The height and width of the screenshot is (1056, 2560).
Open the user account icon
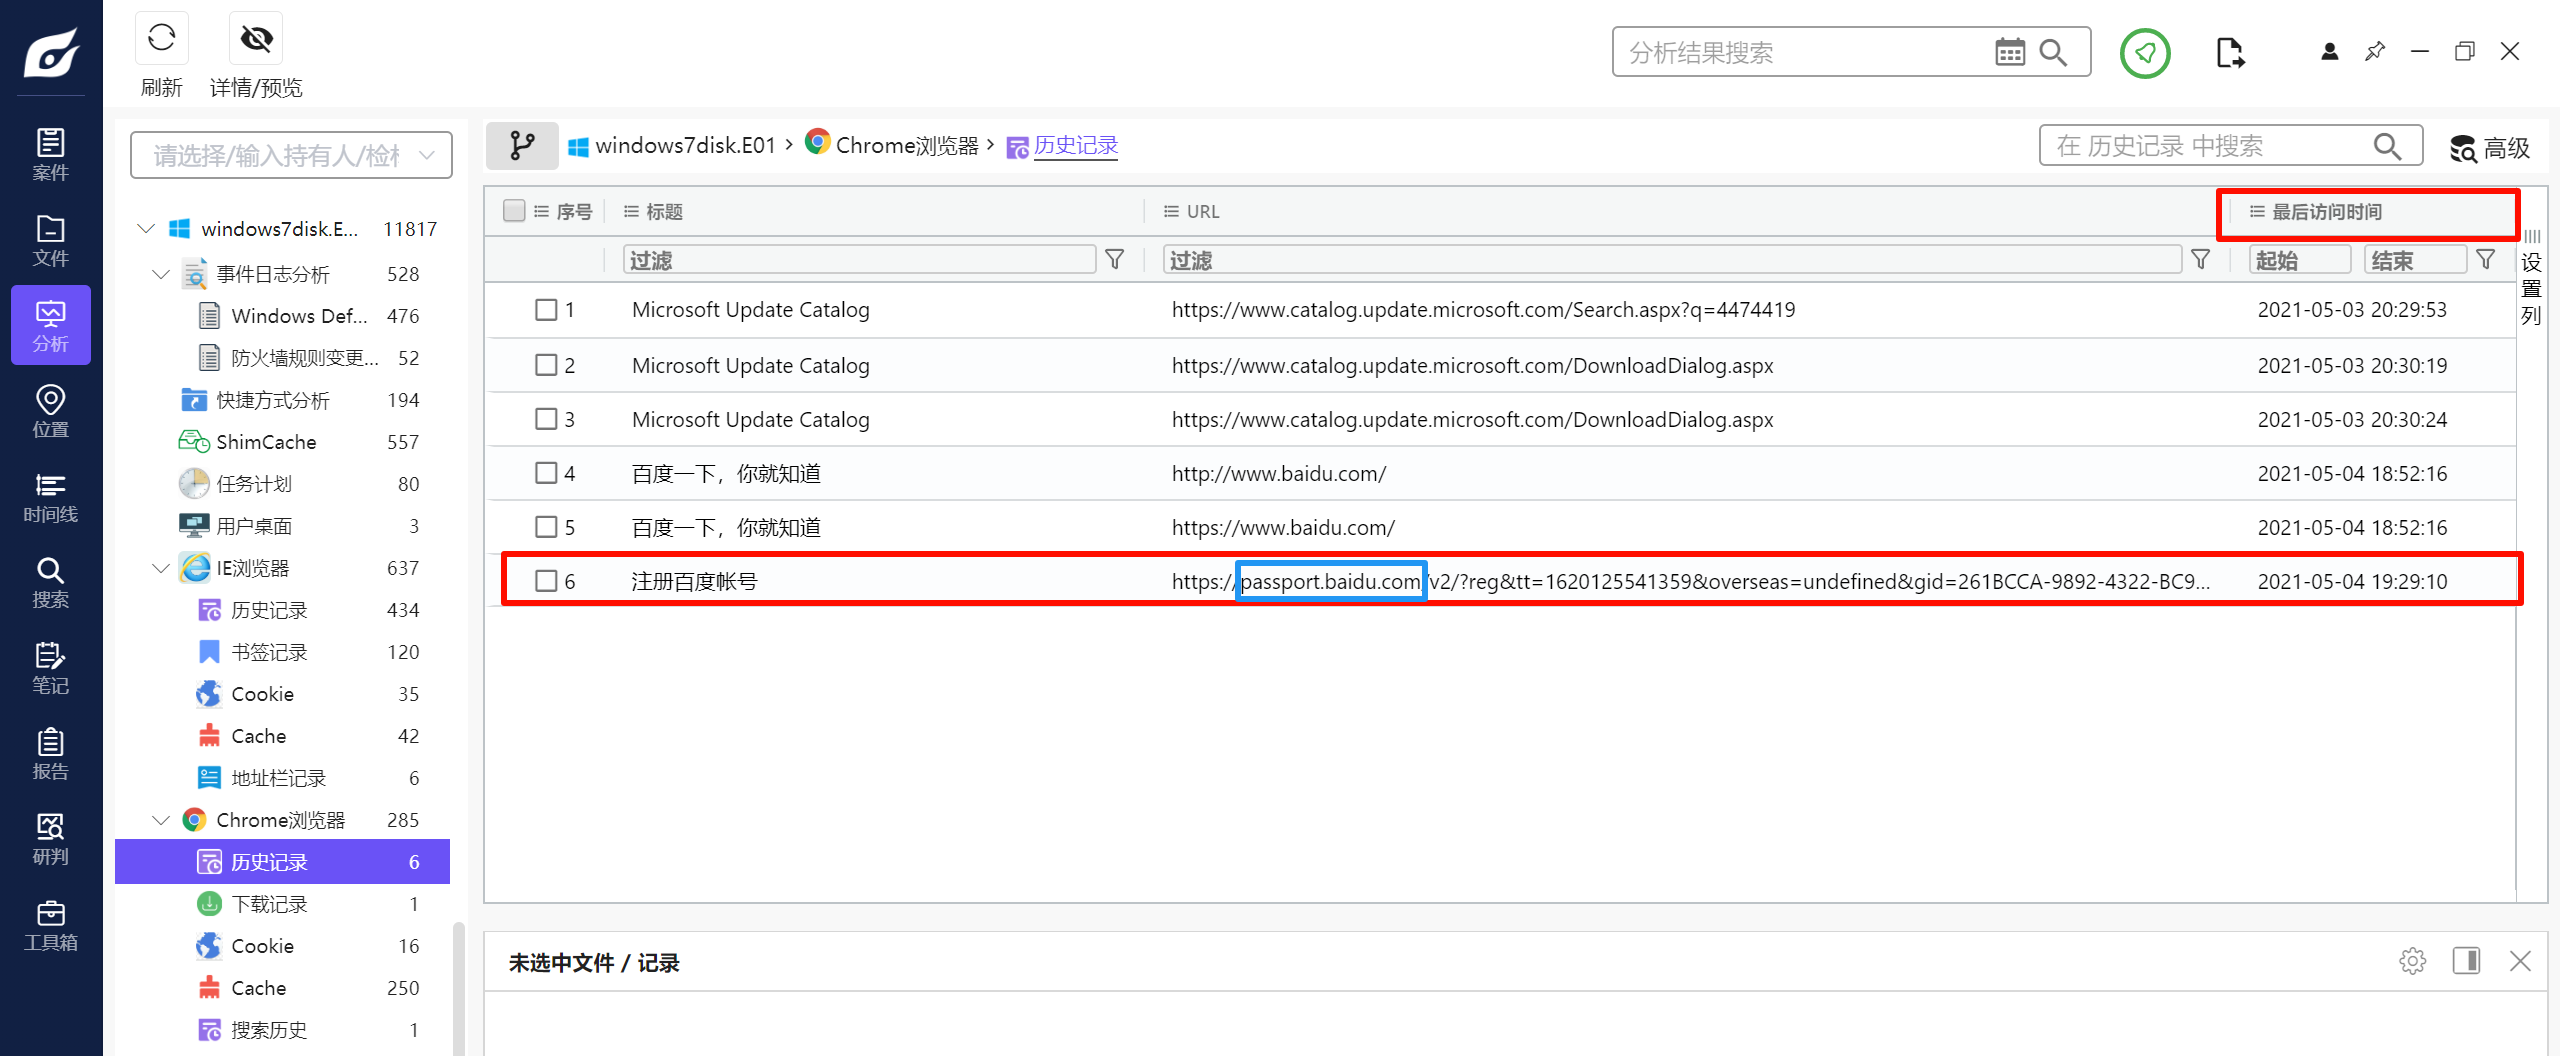(2330, 51)
